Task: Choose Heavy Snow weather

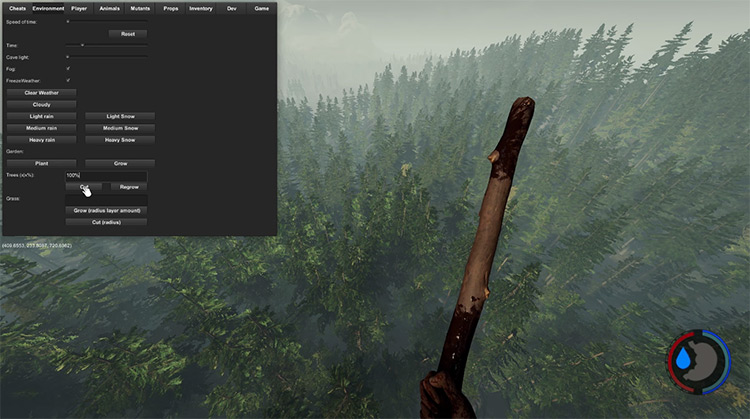Action: tap(120, 140)
